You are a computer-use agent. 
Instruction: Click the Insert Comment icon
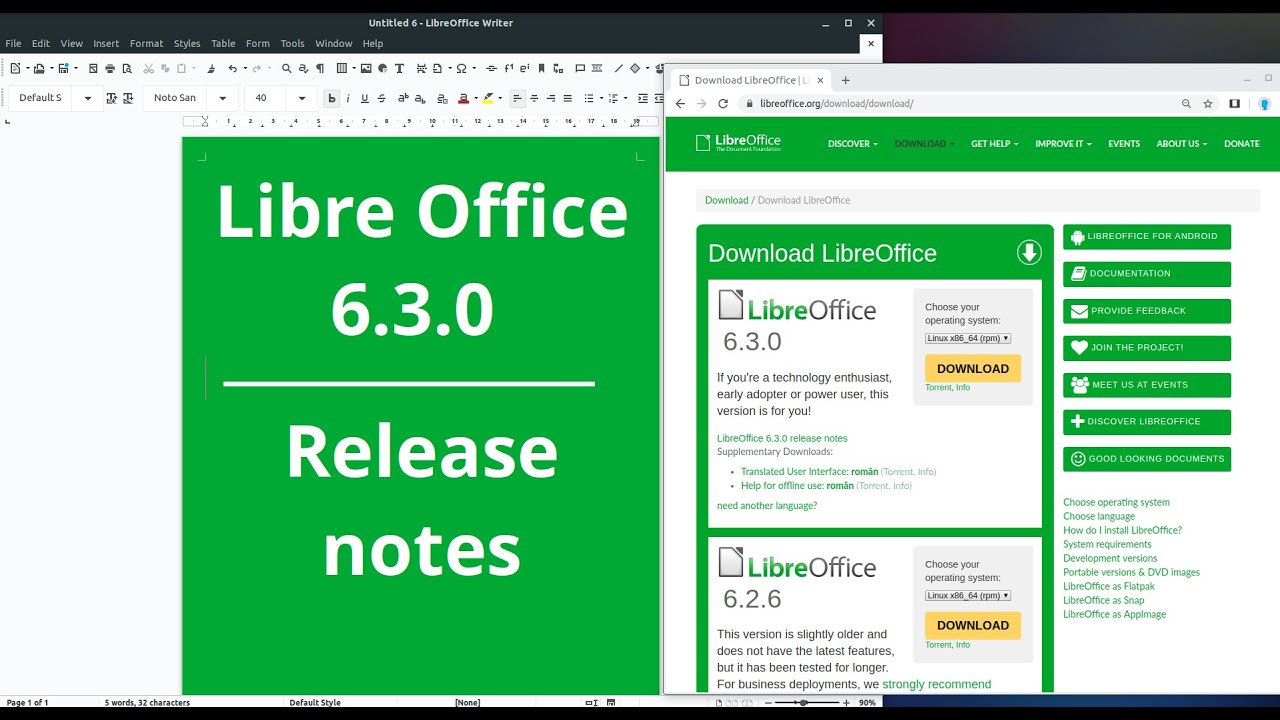(580, 69)
